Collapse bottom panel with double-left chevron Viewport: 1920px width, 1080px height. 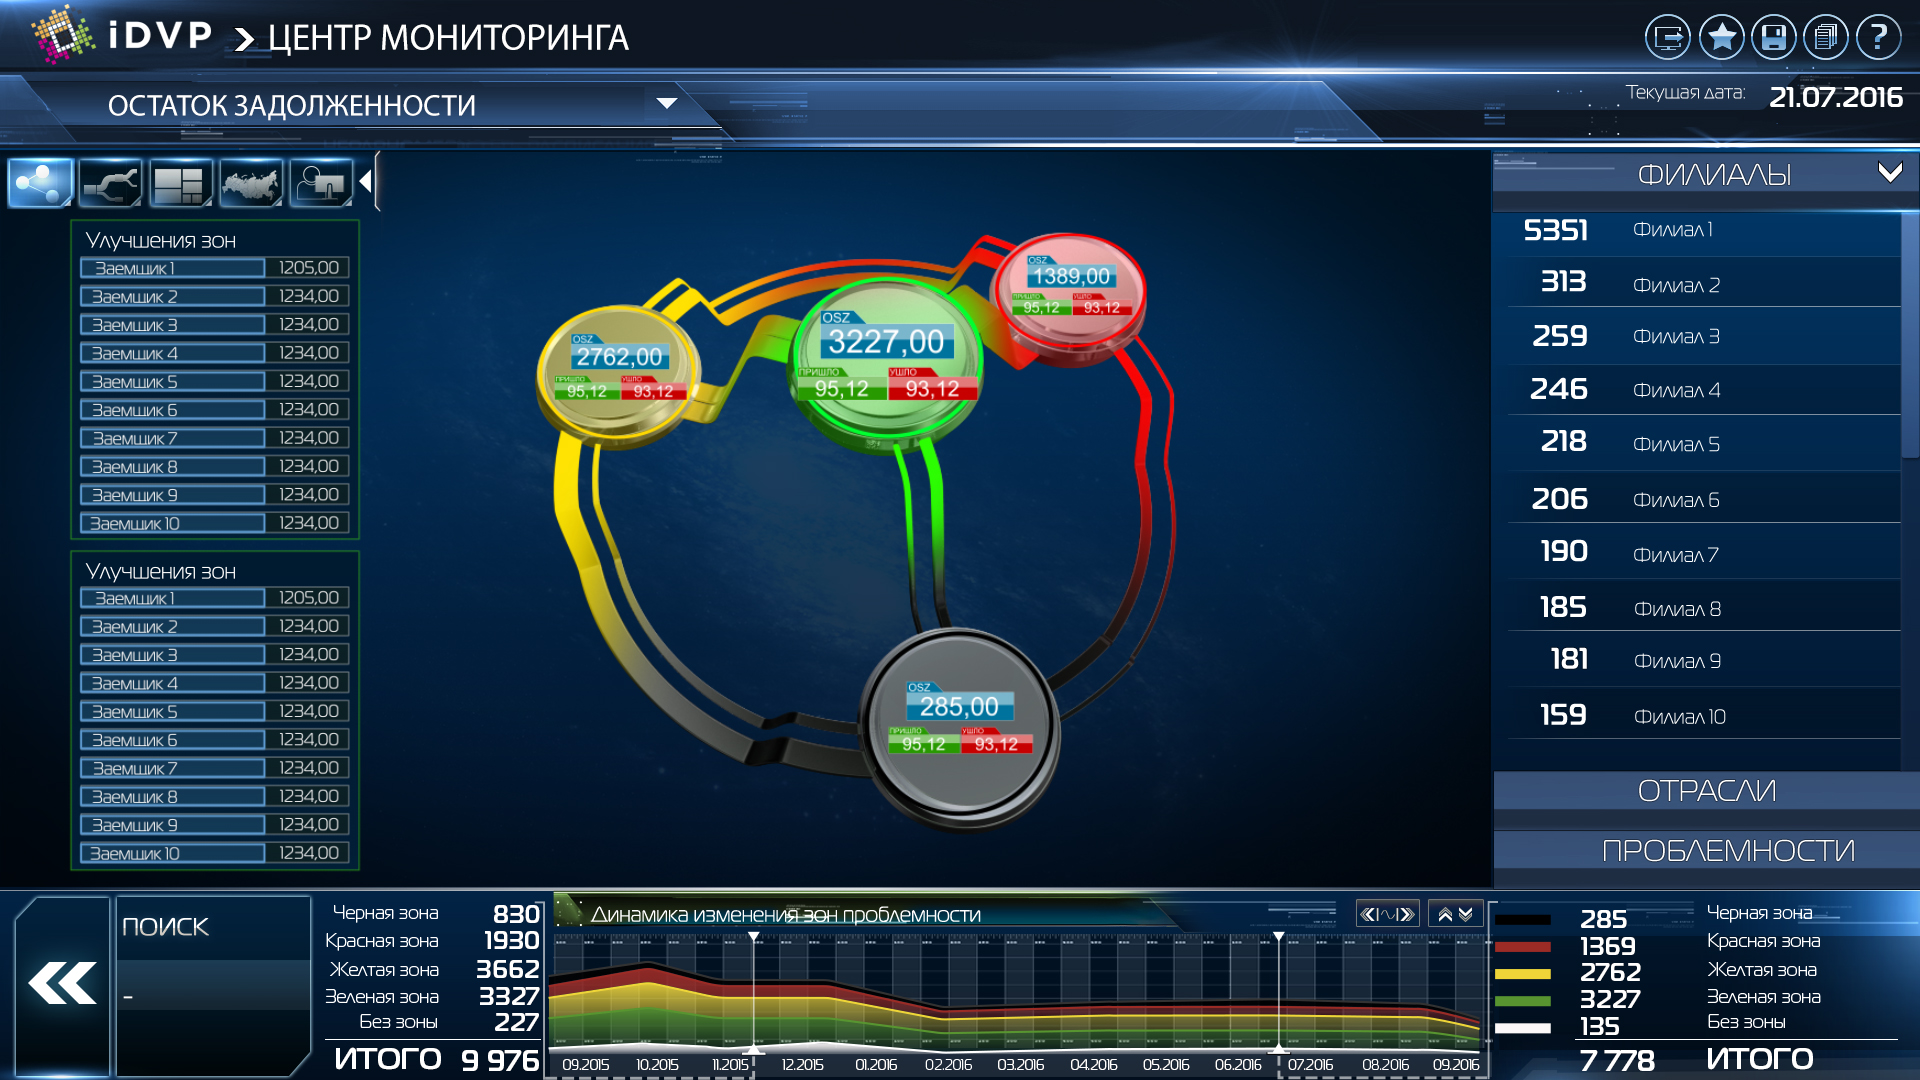[x=62, y=984]
